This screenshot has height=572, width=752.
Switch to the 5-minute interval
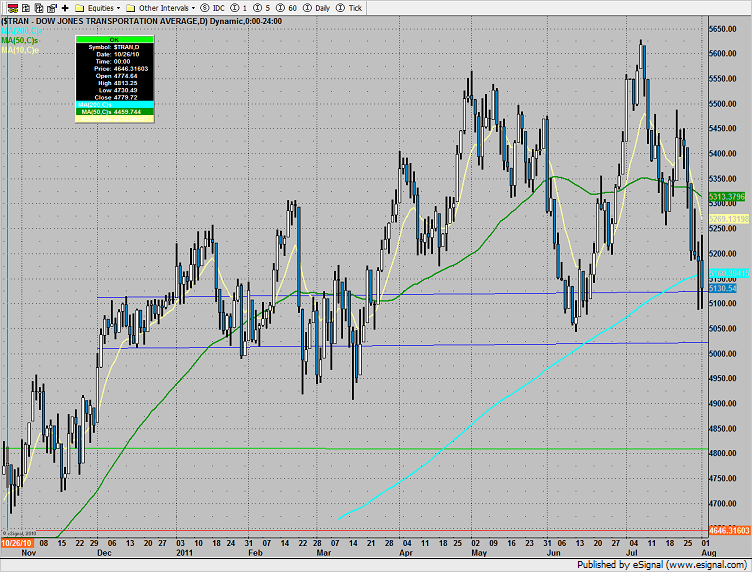[x=262, y=8]
